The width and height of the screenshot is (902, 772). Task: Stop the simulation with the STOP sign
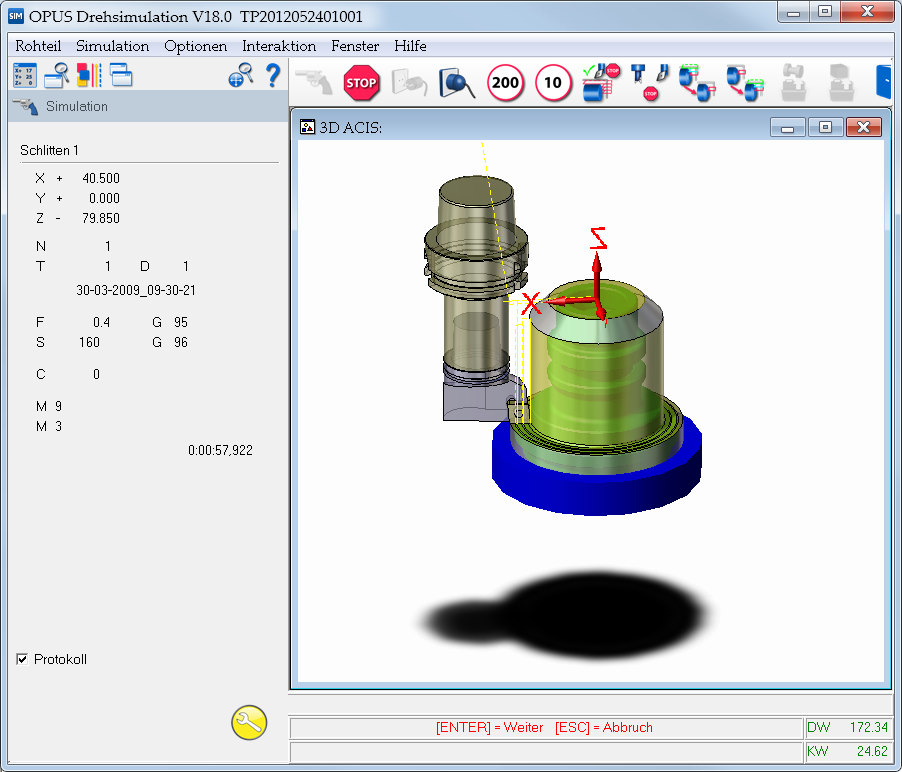tap(361, 83)
